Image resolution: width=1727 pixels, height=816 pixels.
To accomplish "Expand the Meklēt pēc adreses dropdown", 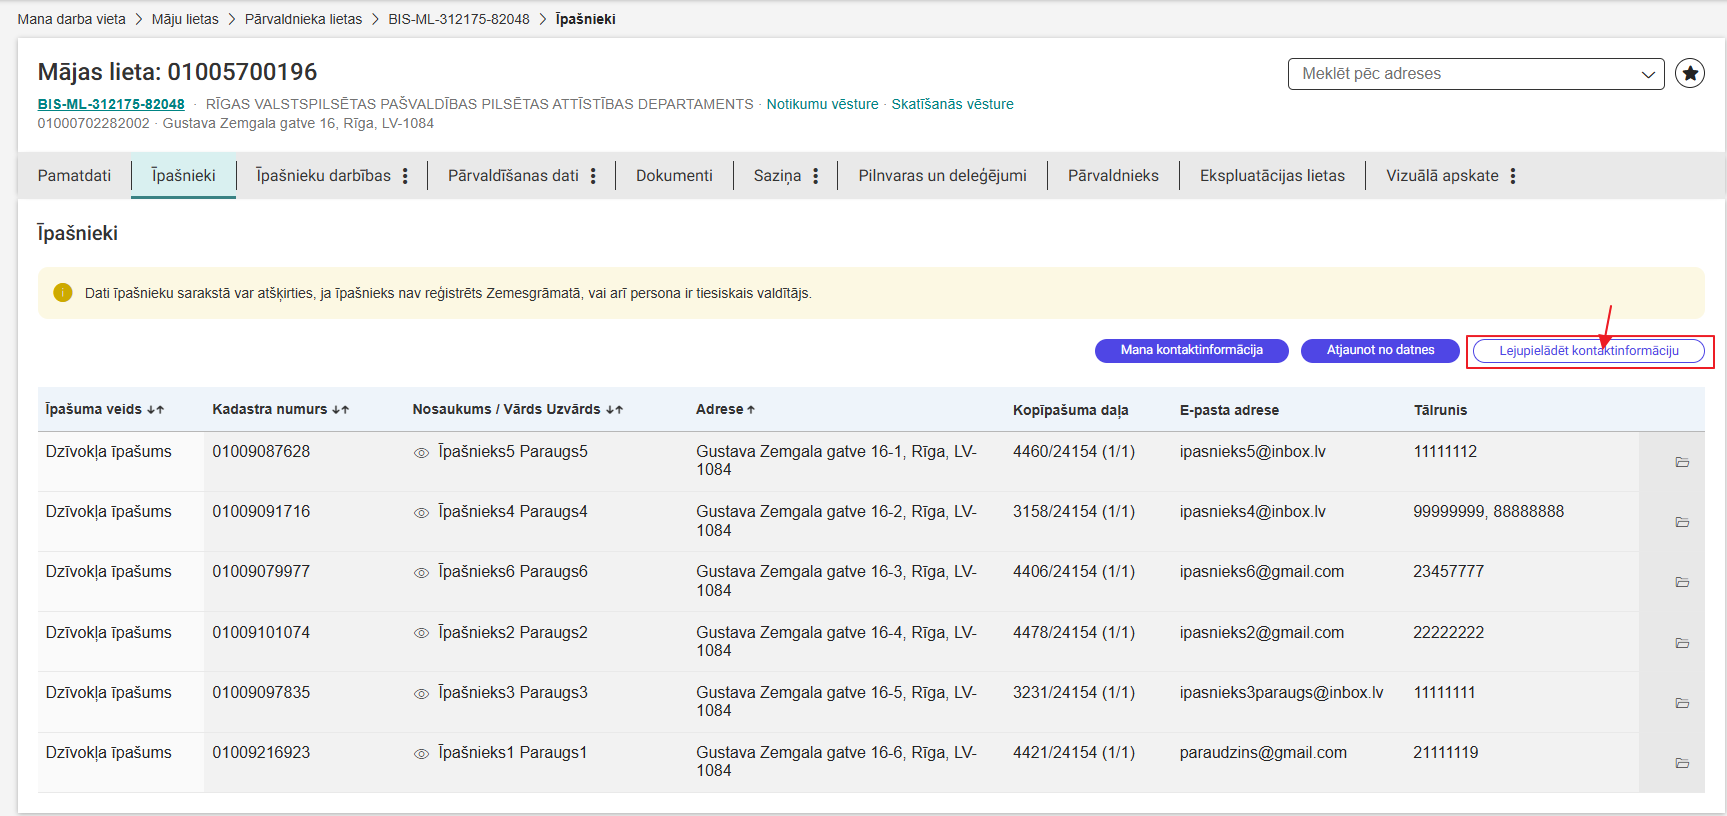I will pos(1647,74).
